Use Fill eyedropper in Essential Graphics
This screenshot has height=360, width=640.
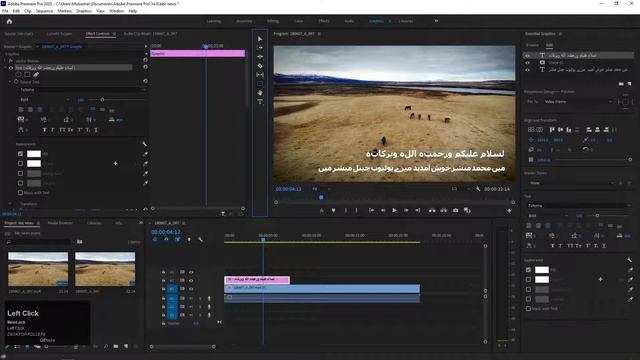(630, 270)
